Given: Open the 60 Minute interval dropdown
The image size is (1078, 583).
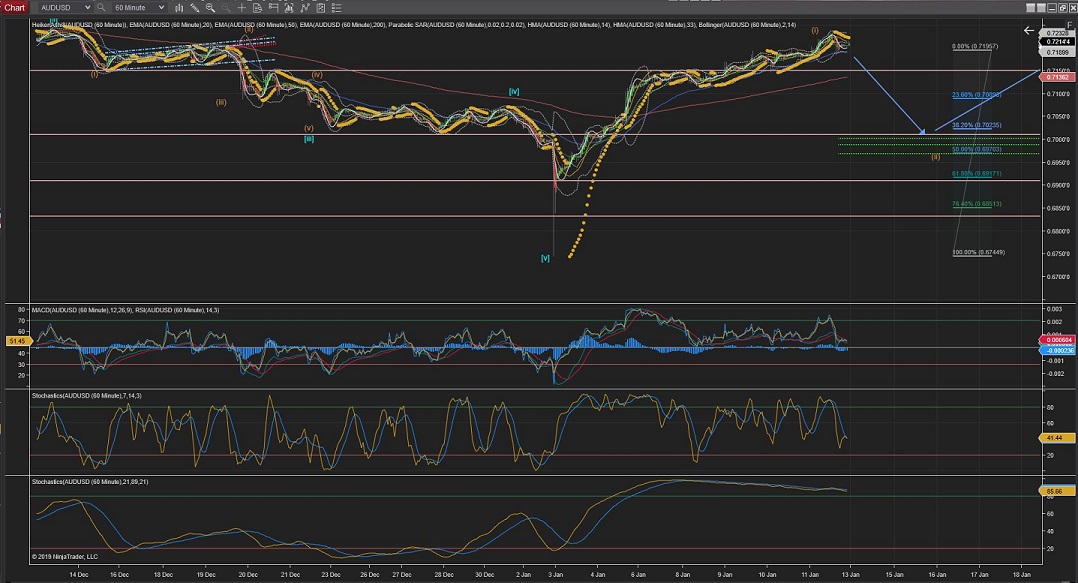Looking at the screenshot, I should (x=140, y=8).
